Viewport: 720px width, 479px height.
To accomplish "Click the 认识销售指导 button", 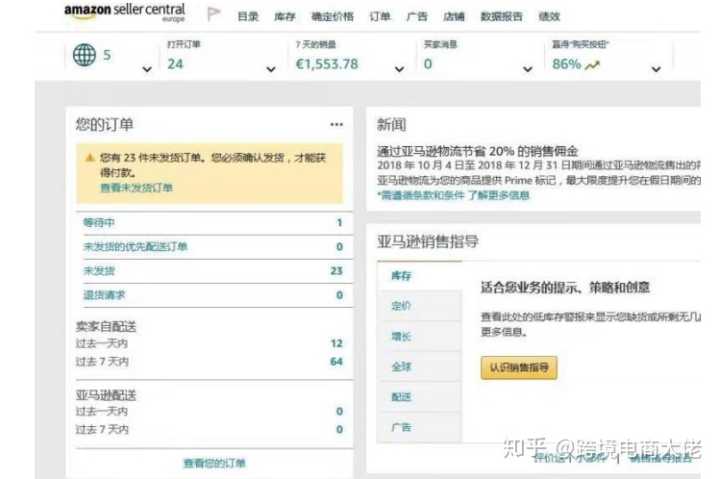I will 519,367.
